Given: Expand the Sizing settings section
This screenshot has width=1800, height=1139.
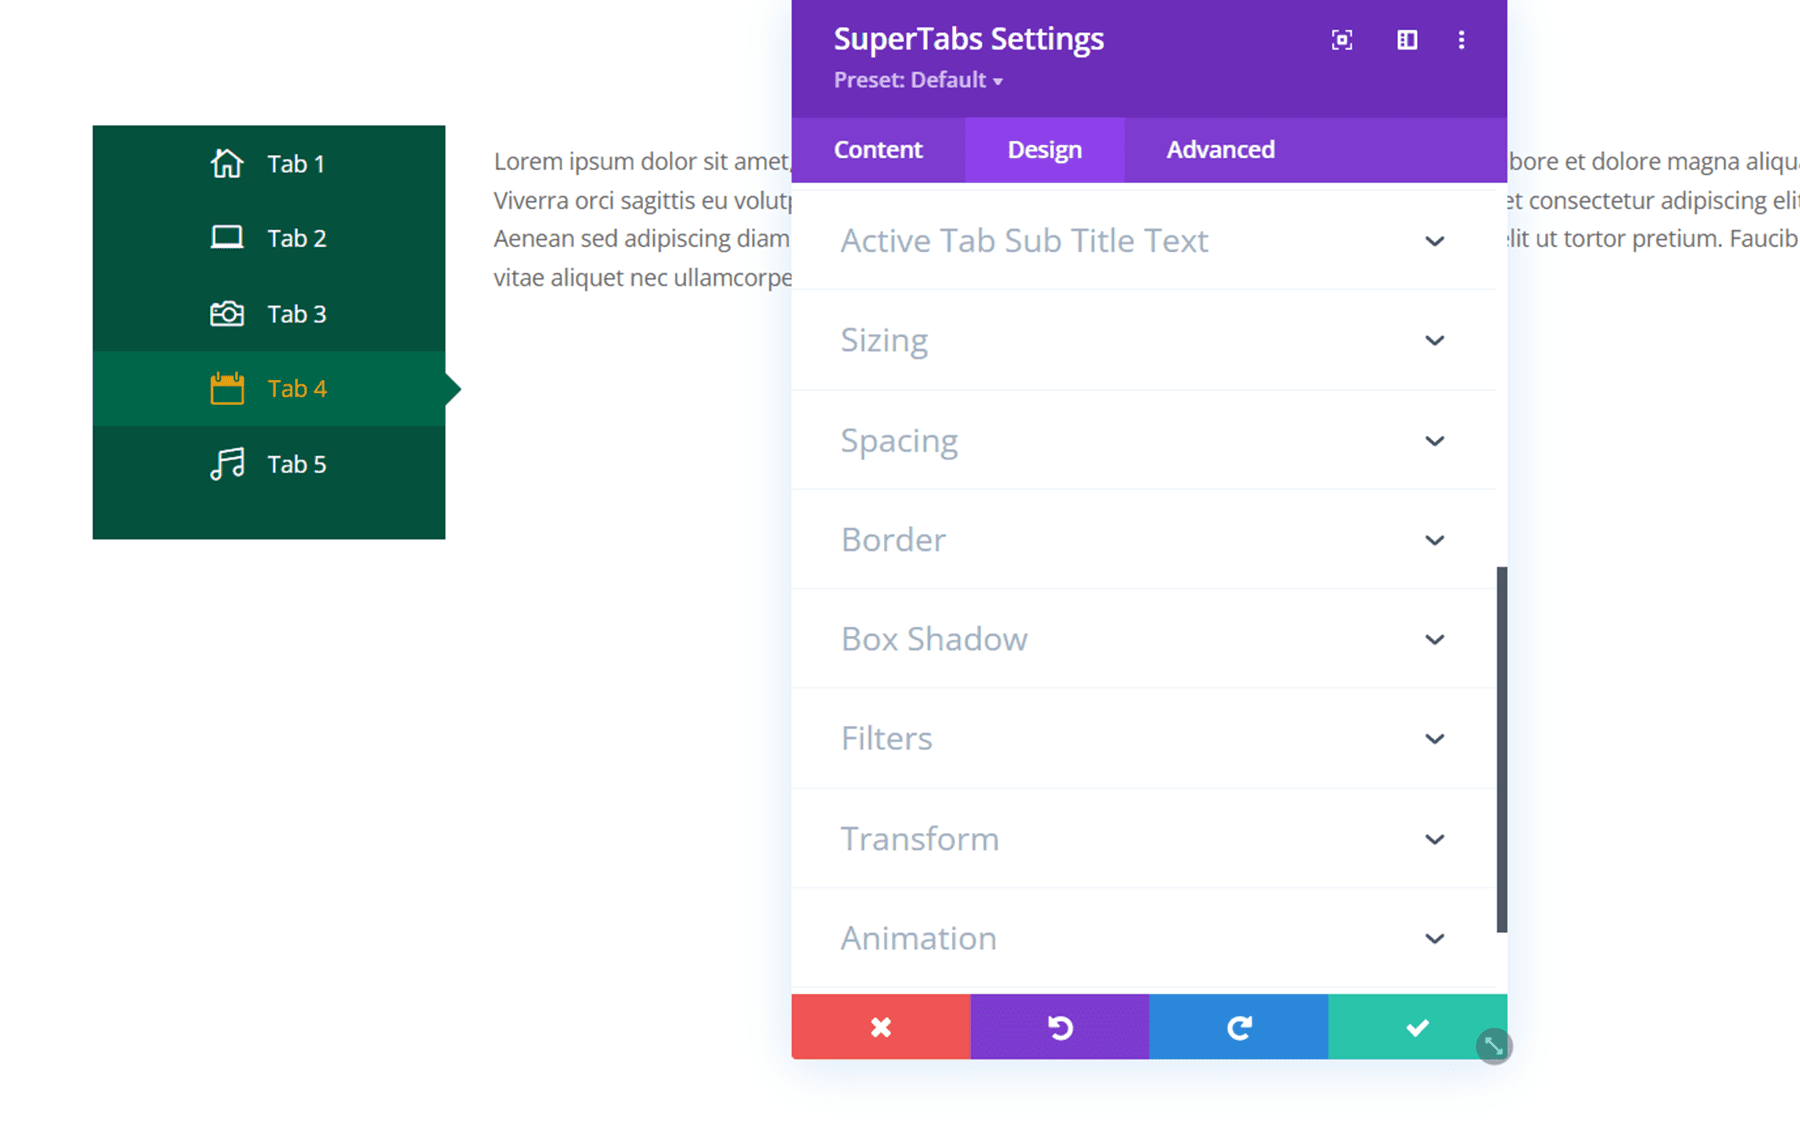Looking at the screenshot, I should pyautogui.click(x=1144, y=340).
